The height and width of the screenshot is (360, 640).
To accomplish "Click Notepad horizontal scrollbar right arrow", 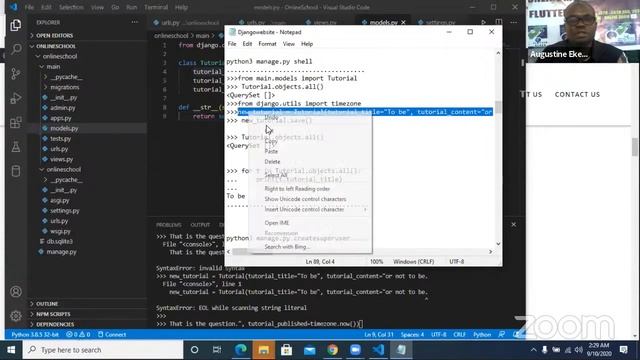I will click(490, 252).
